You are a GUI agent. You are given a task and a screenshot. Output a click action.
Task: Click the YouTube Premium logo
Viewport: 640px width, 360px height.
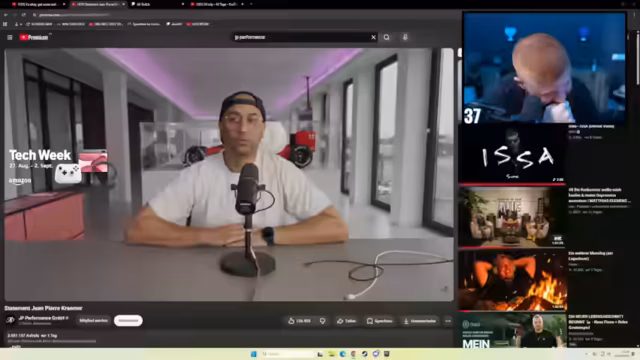[34, 37]
